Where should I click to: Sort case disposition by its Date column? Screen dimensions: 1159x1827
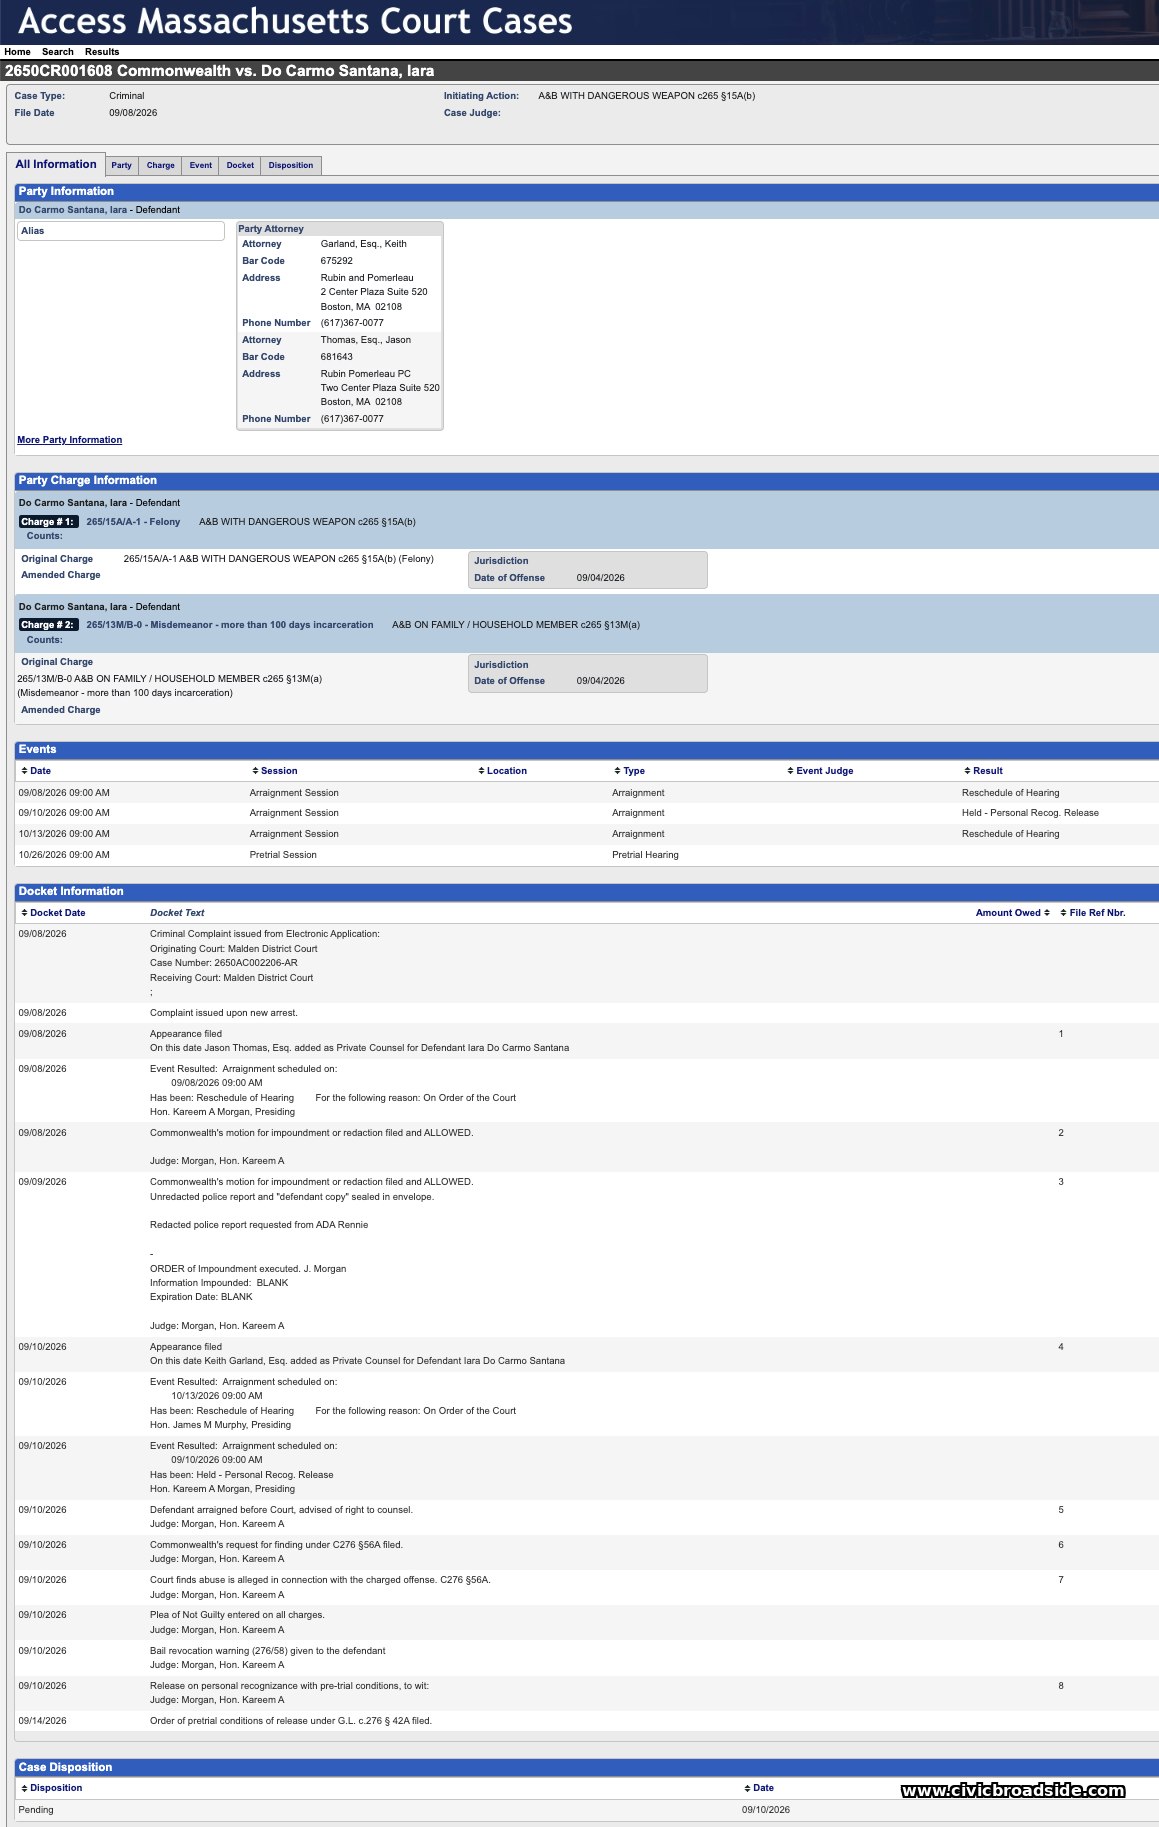759,1788
